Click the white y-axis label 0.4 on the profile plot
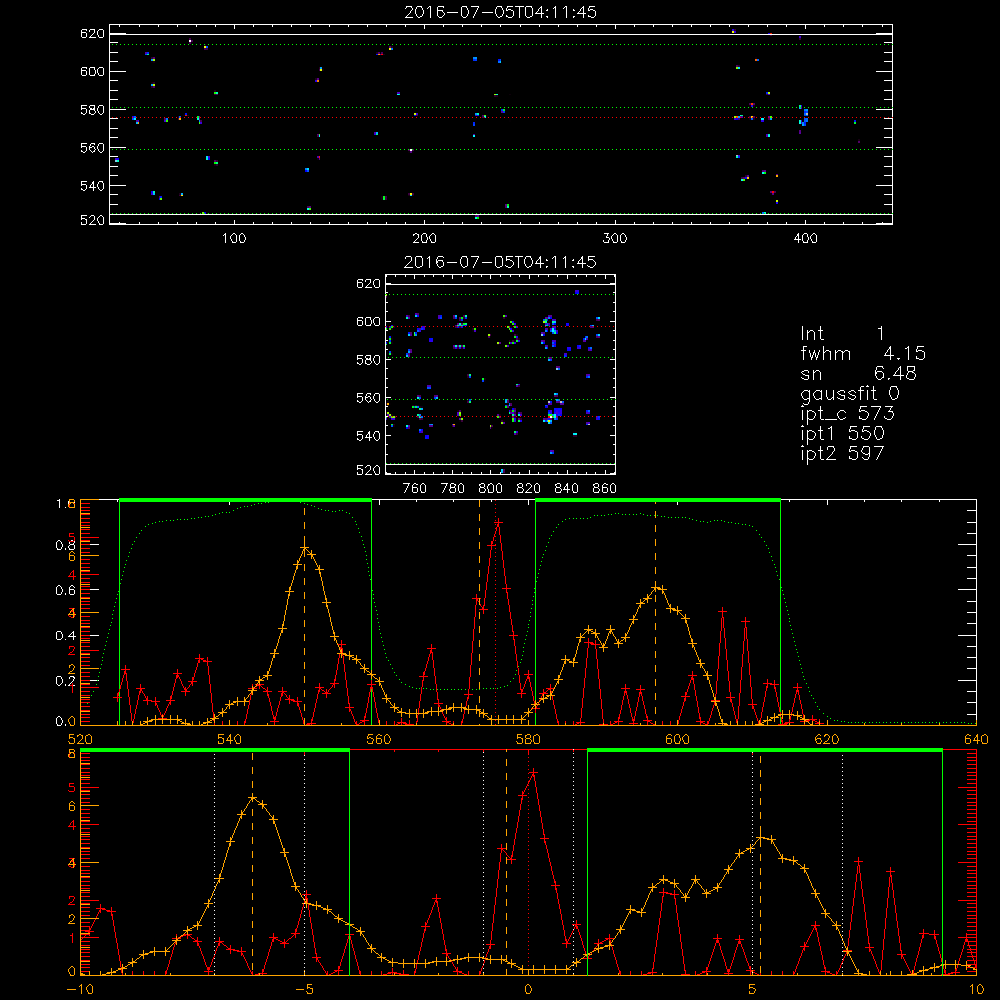Image resolution: width=1000 pixels, height=1000 pixels. pos(66,635)
